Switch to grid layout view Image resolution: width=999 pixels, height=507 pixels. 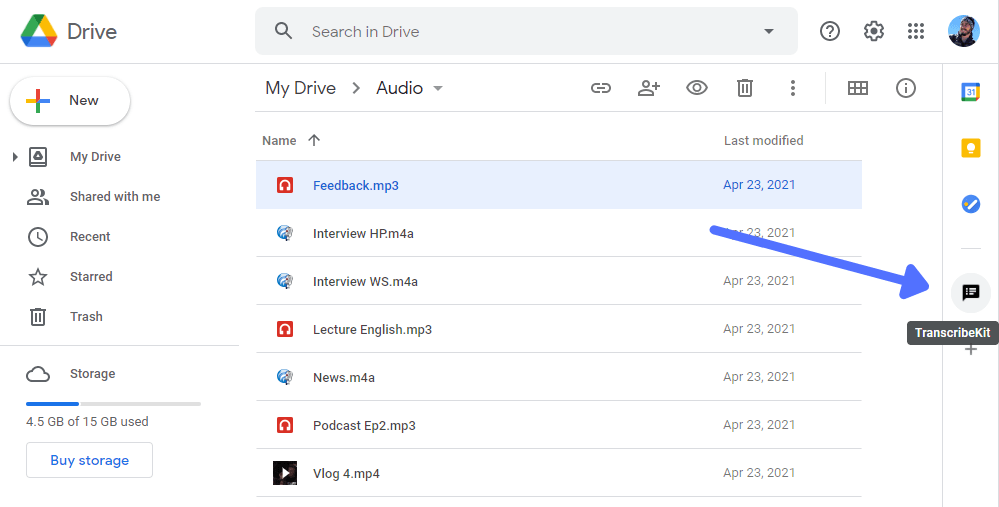click(x=858, y=88)
